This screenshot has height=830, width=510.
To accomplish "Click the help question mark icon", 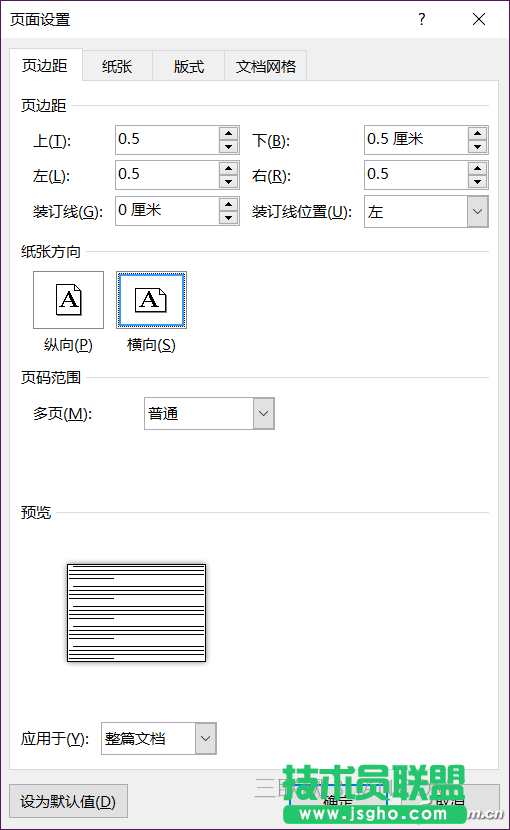I will click(x=422, y=20).
